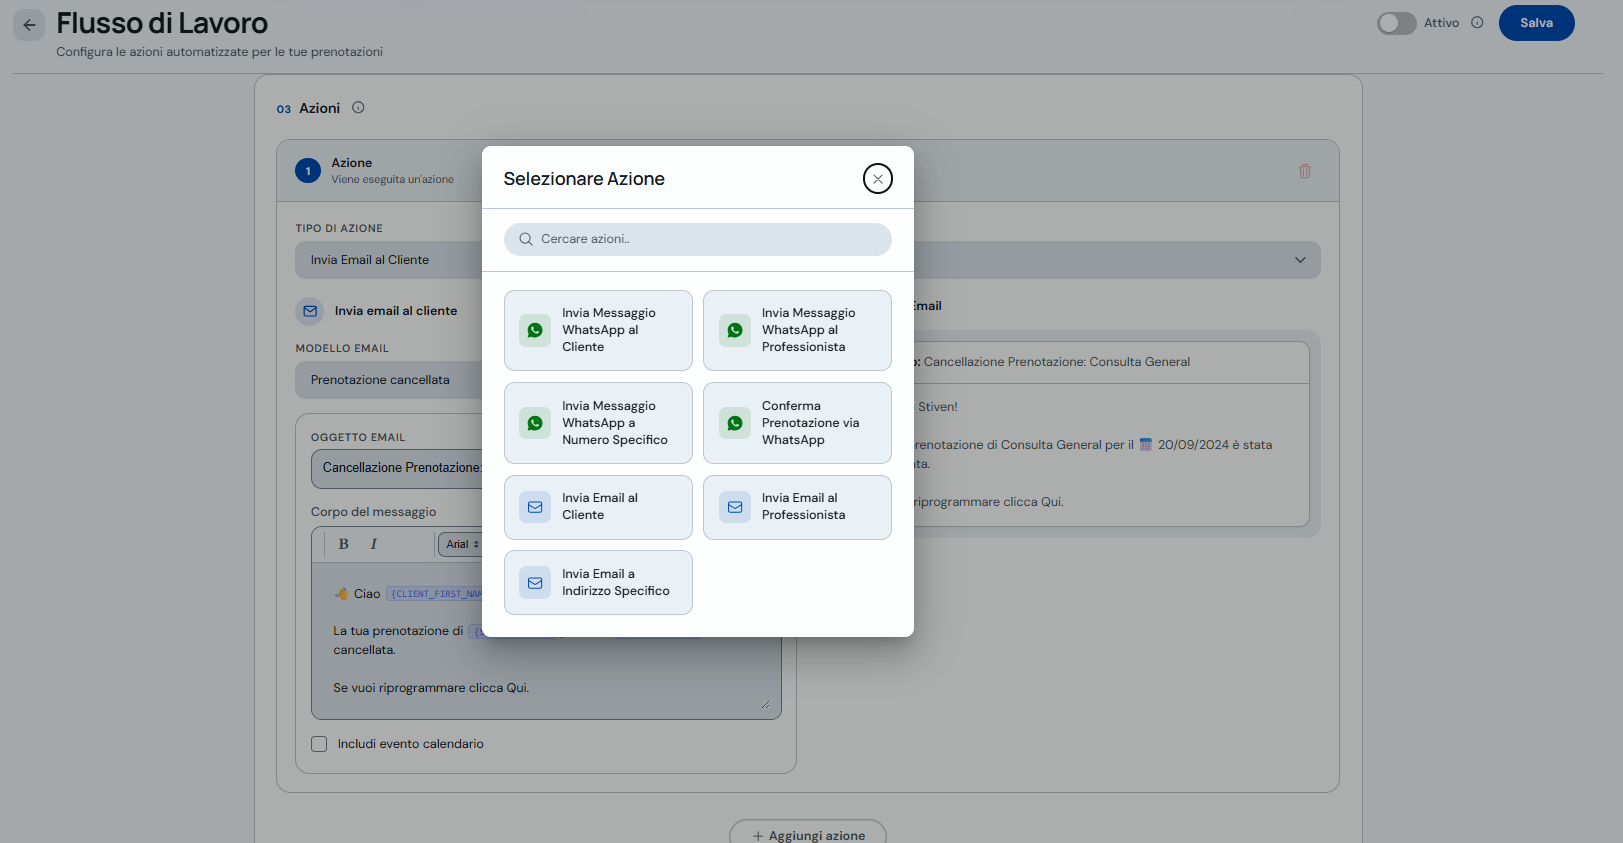Image resolution: width=1623 pixels, height=843 pixels.
Task: Open the Prenotazione cancellata template dropdown
Action: click(x=390, y=380)
